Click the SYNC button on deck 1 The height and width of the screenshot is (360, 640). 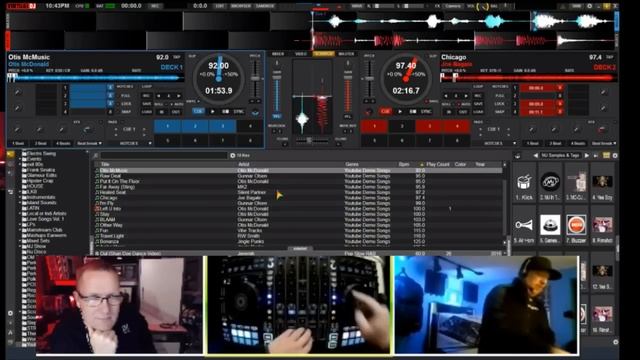tap(238, 111)
